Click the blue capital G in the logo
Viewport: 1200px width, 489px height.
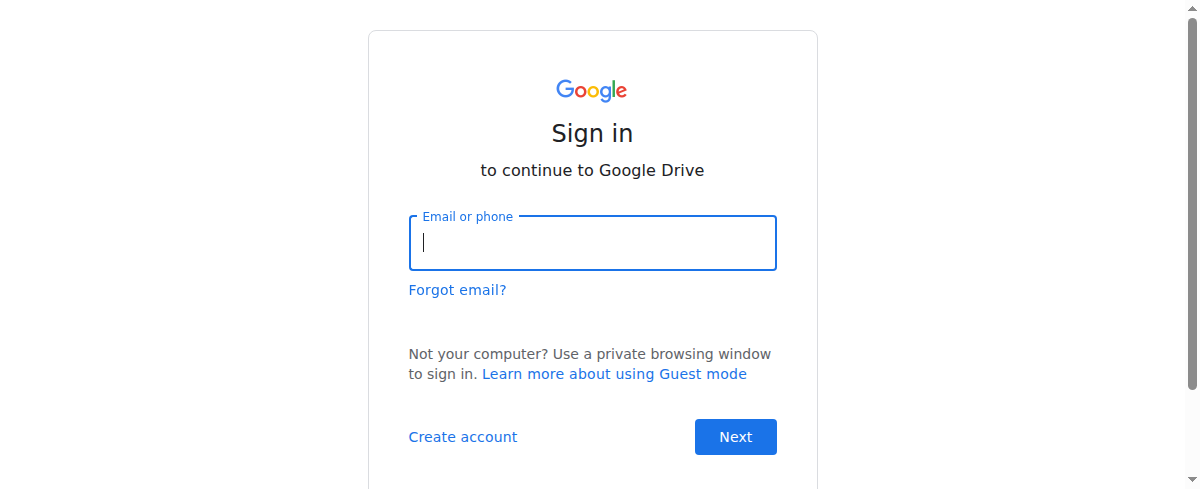[x=565, y=90]
